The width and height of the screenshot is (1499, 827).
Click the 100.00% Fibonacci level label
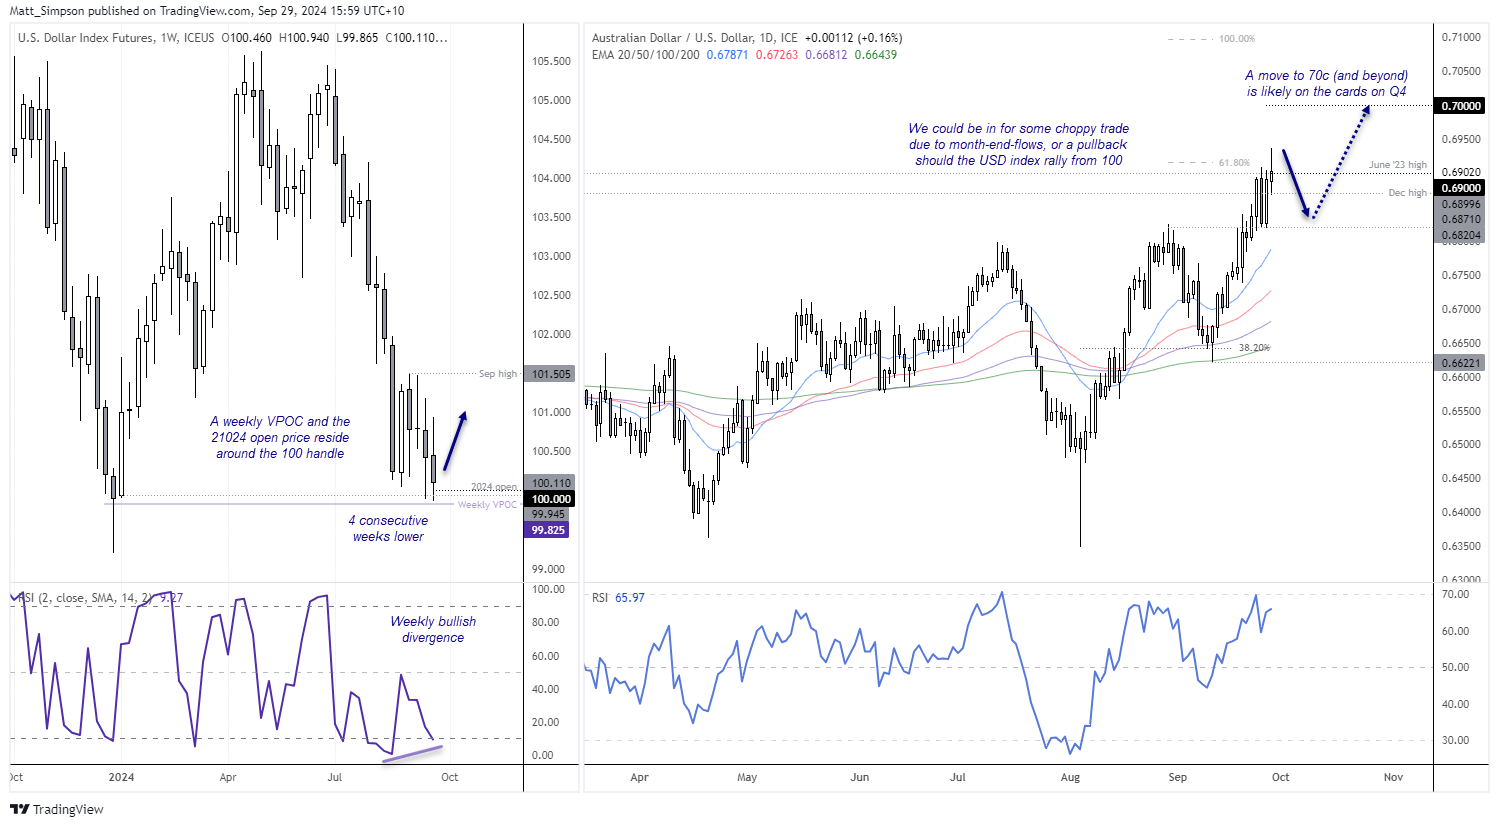point(1237,39)
